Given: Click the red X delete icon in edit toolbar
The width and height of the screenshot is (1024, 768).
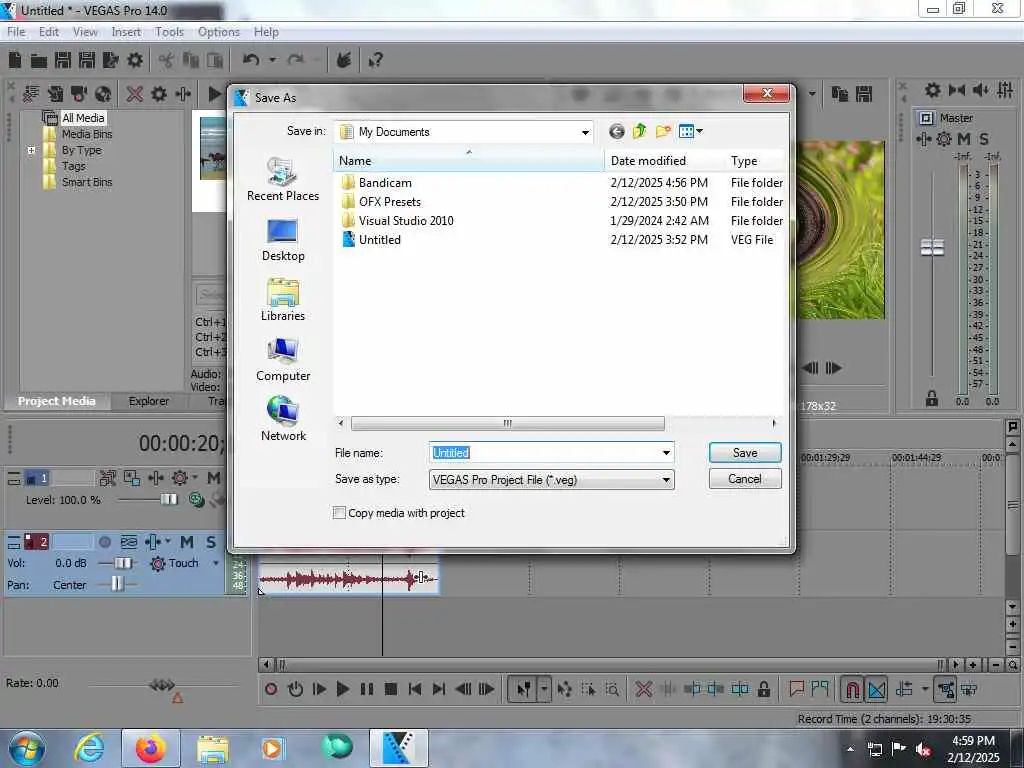Looking at the screenshot, I should (643, 689).
